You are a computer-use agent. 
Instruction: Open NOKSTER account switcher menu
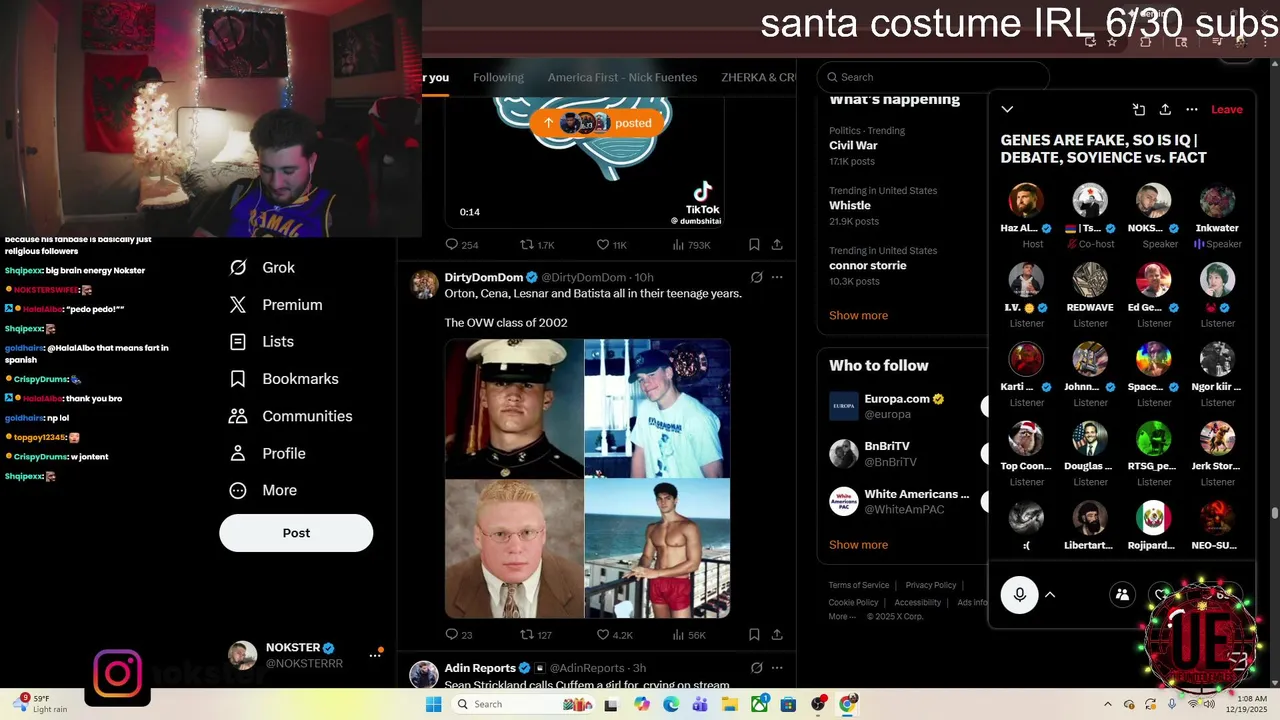[x=376, y=655]
